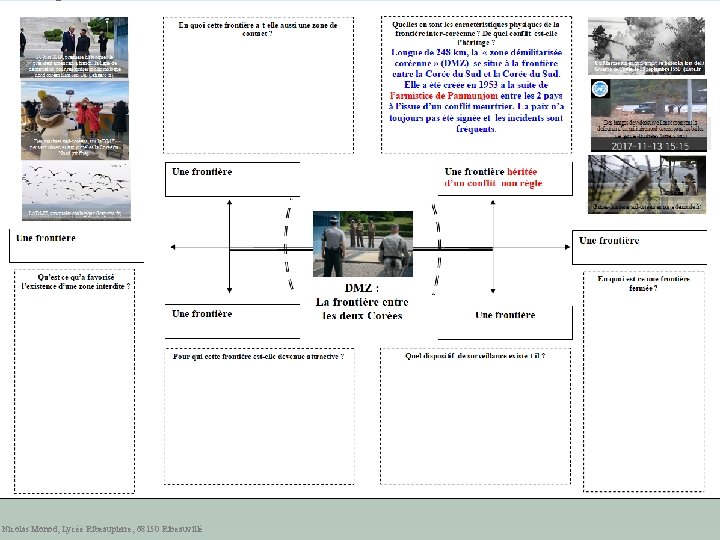The height and width of the screenshot is (540, 720).
Task: Click the central DMZ soldiers photo
Action: tap(363, 244)
